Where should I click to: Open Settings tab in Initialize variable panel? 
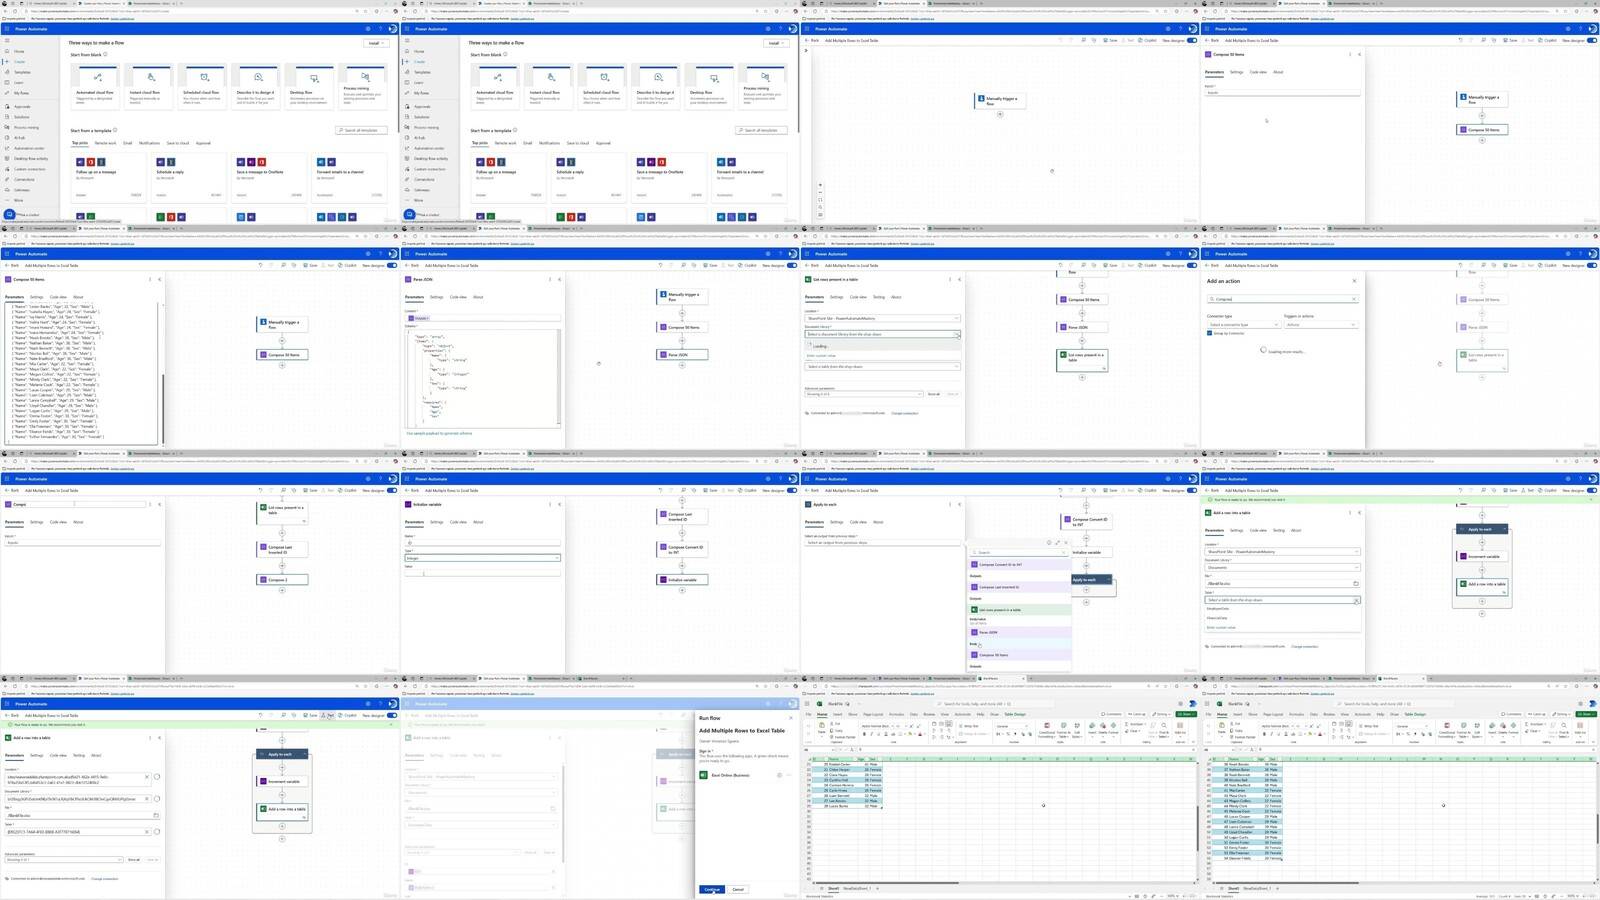(436, 522)
